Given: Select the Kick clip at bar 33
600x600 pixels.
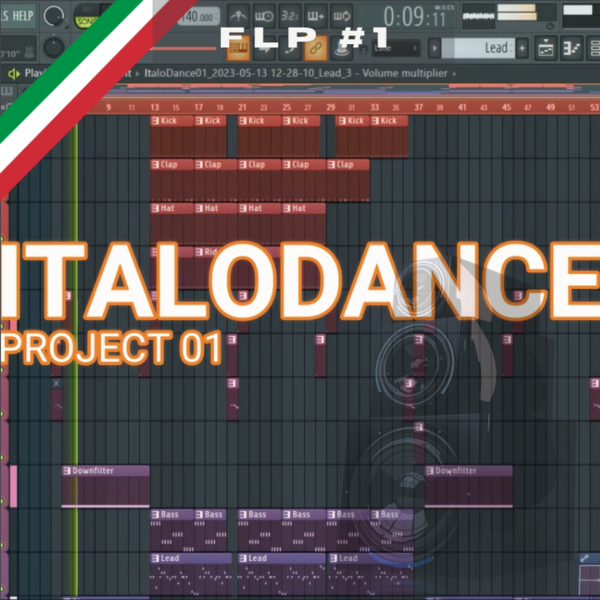Looking at the screenshot, I should click(389, 136).
